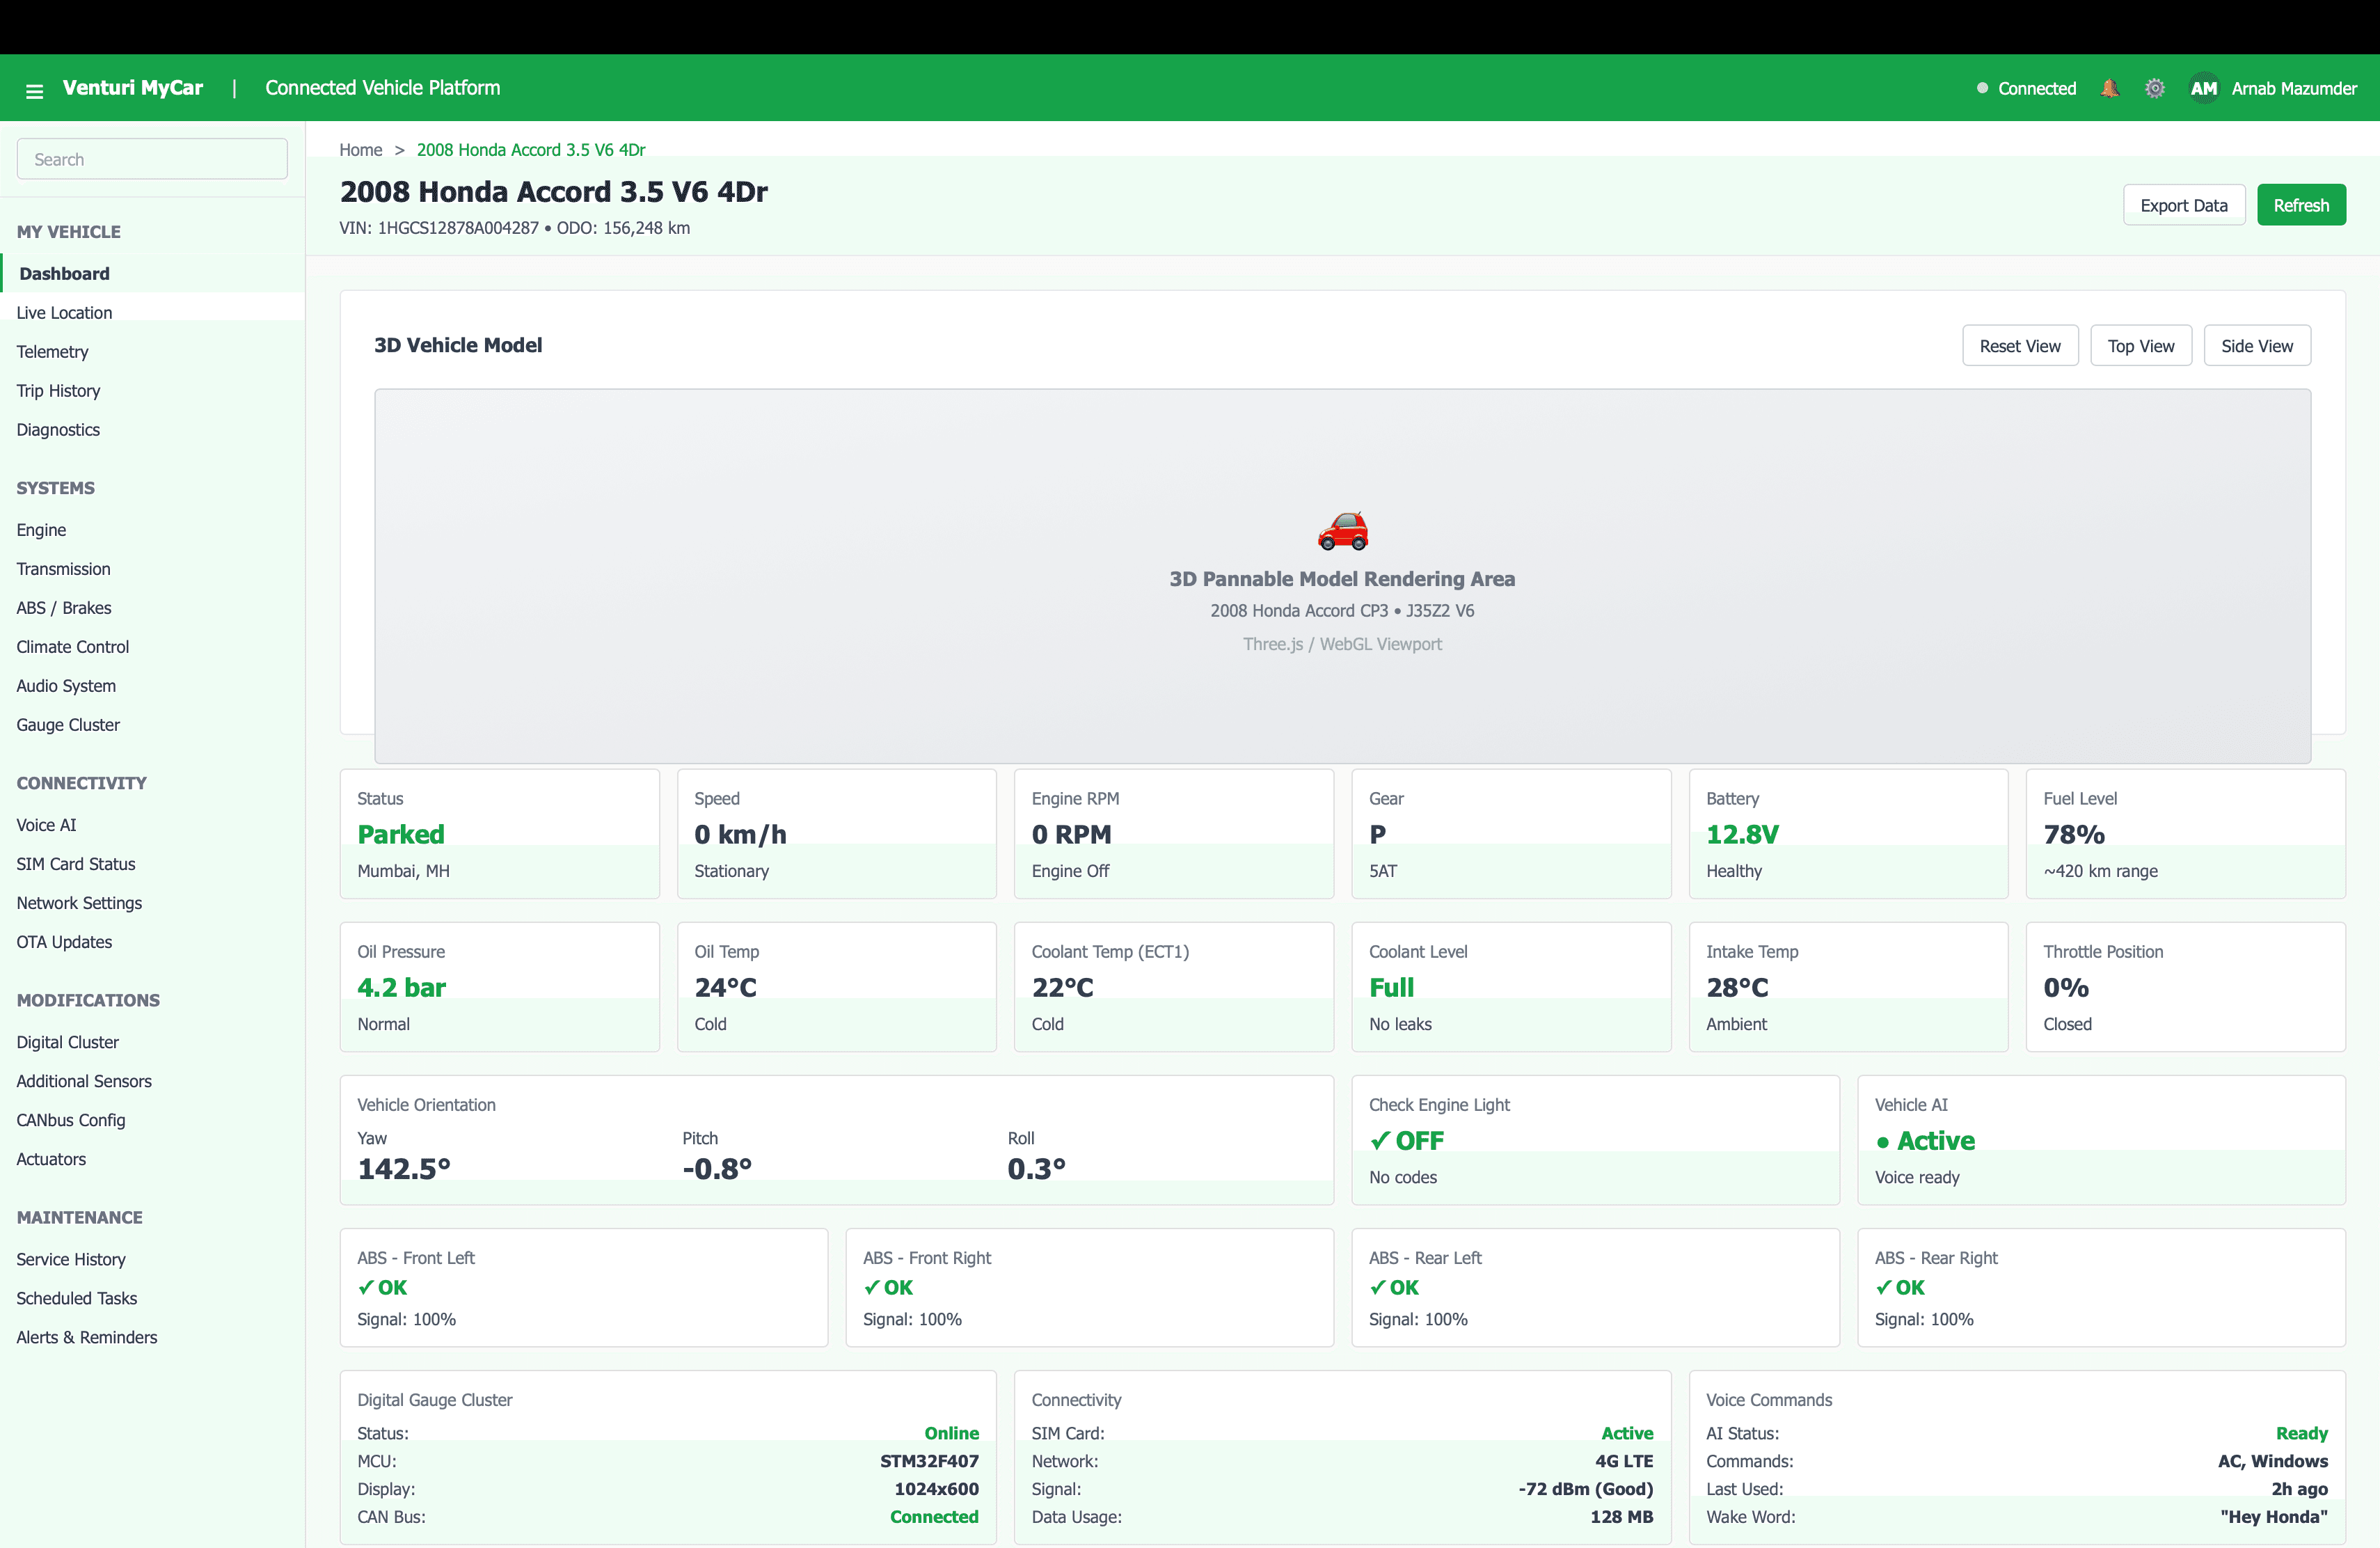
Task: Click the Search input field
Action: click(152, 158)
